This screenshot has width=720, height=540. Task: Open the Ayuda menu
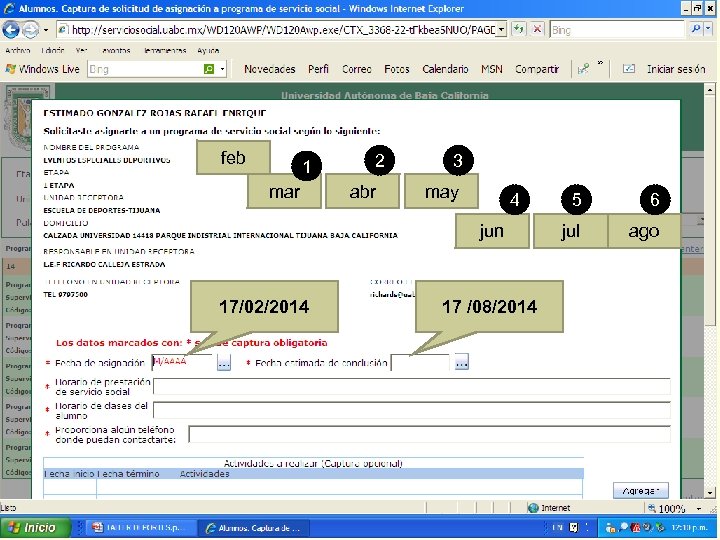pos(208,51)
